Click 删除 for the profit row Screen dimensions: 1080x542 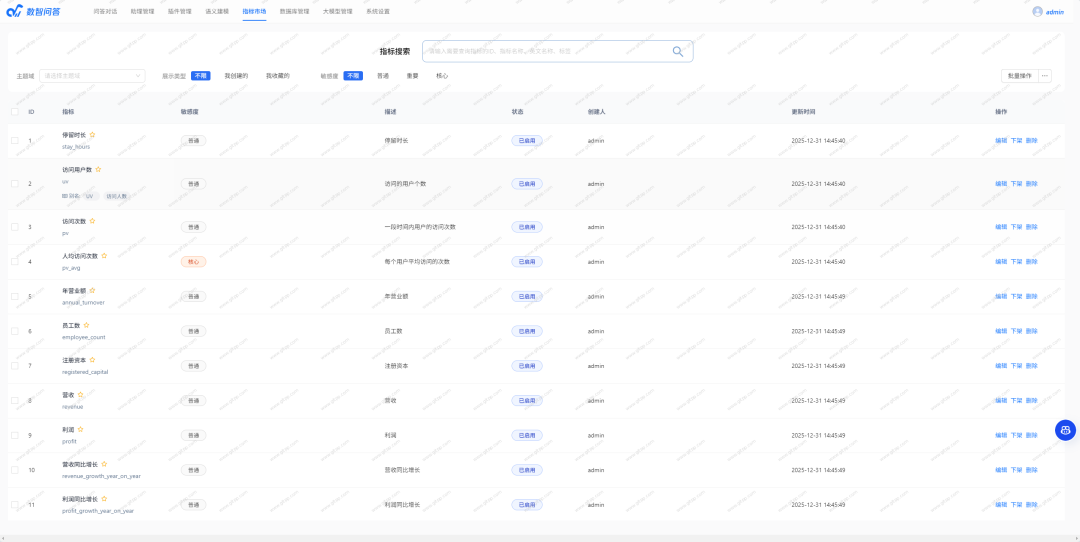pos(1031,435)
